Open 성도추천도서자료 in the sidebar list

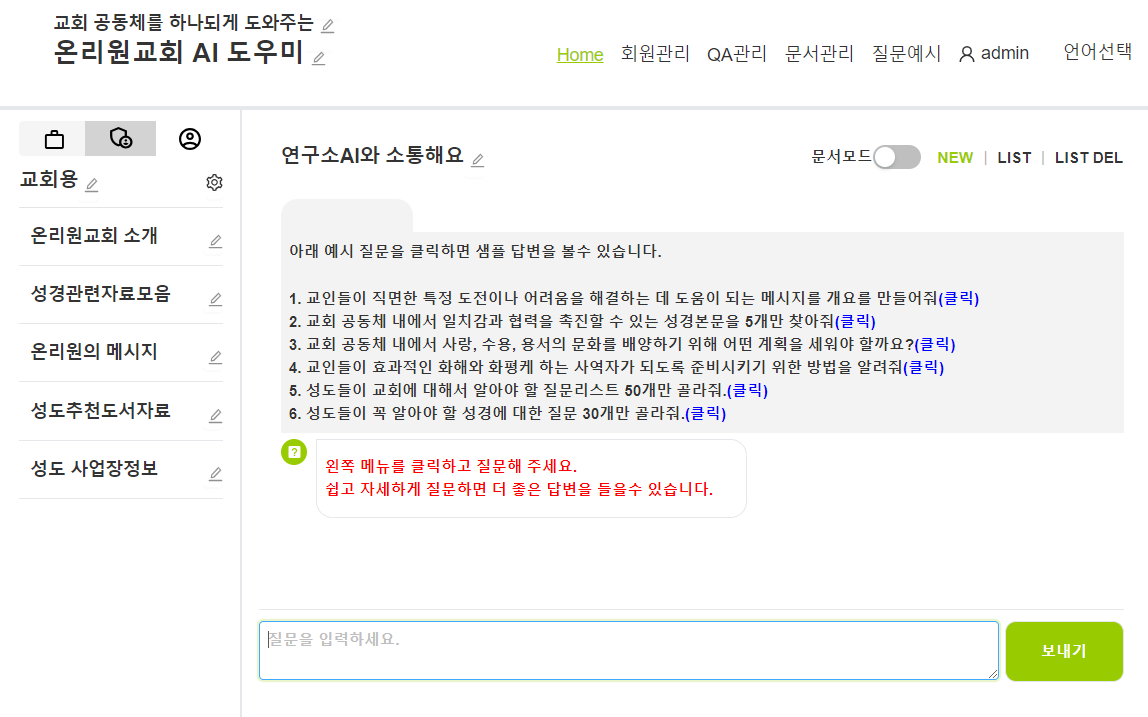coord(101,410)
